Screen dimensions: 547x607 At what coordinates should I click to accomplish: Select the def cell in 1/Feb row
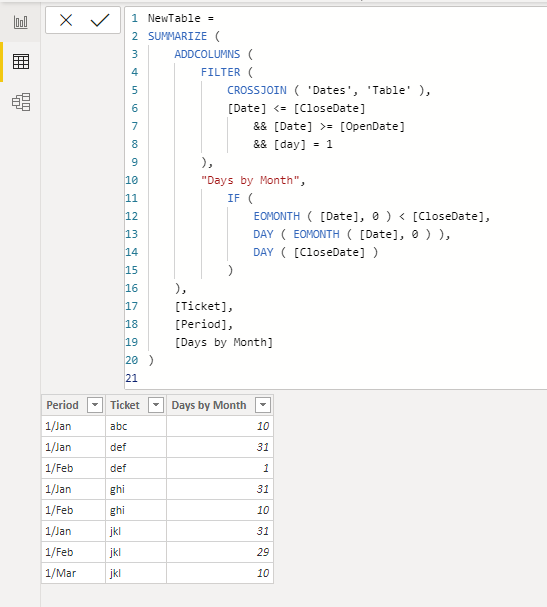[x=136, y=468]
